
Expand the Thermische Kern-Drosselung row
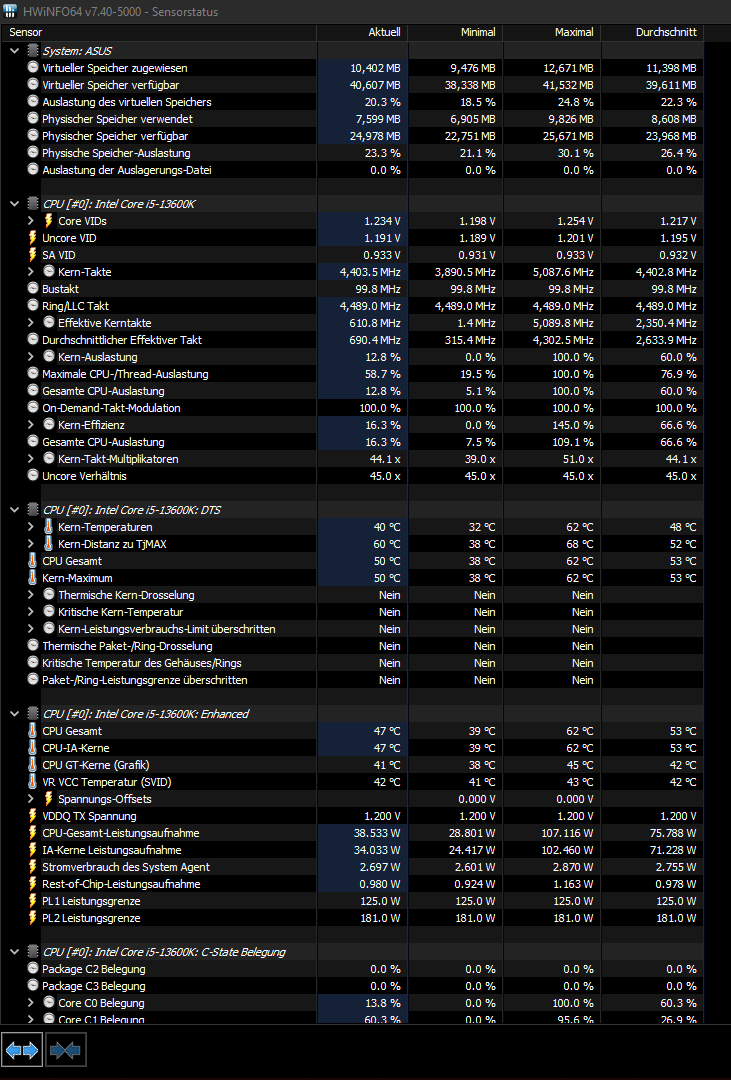pyautogui.click(x=30, y=594)
